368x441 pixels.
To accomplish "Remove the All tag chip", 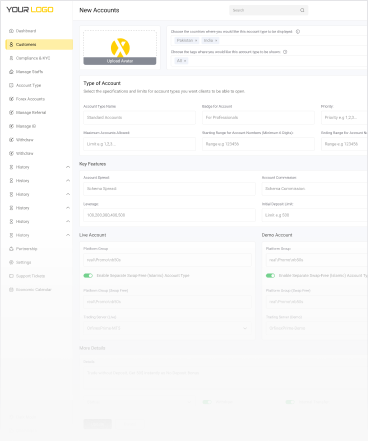I will coord(185,61).
